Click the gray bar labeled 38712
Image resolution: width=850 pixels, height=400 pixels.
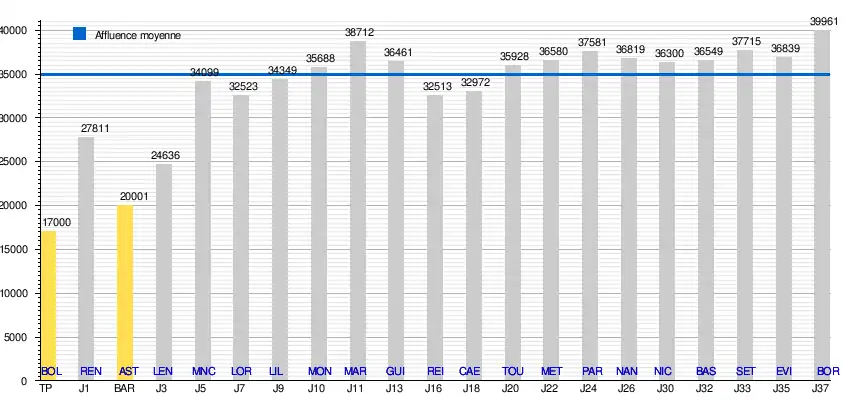point(357,200)
